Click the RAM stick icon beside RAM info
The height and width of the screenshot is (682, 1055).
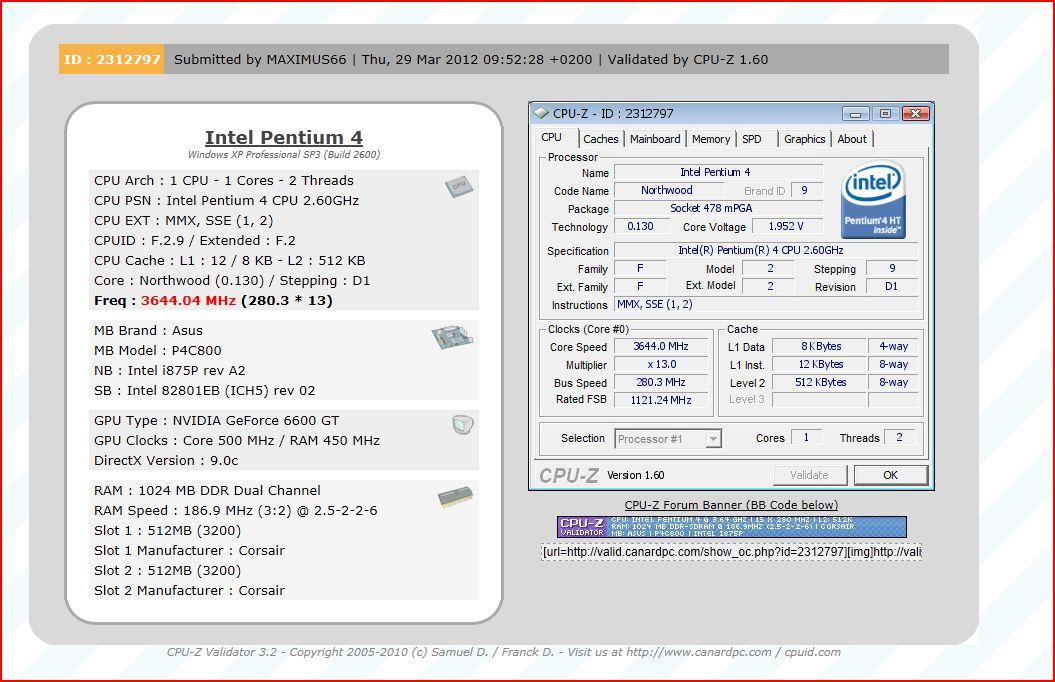point(456,497)
